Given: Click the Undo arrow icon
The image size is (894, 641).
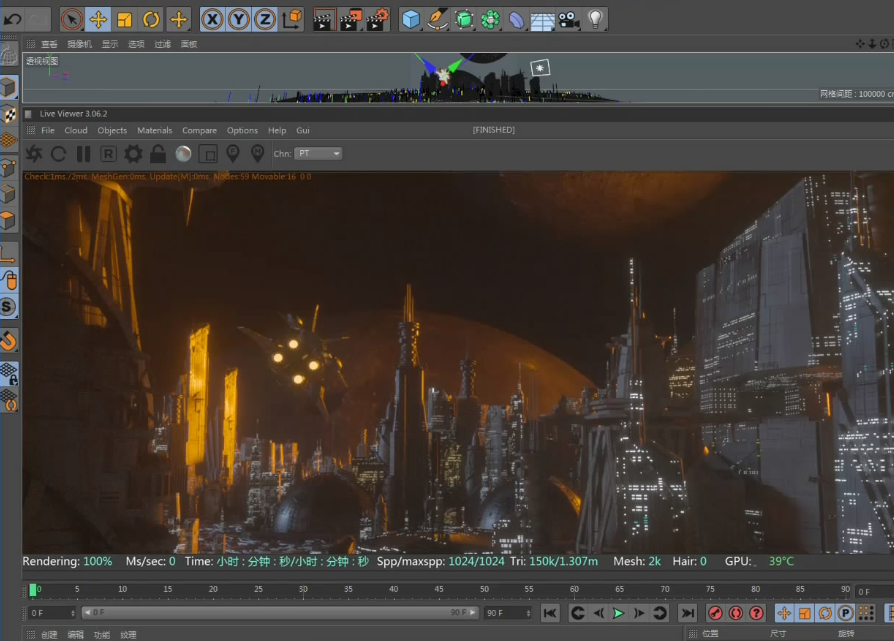Looking at the screenshot, I should pyautogui.click(x=12, y=19).
